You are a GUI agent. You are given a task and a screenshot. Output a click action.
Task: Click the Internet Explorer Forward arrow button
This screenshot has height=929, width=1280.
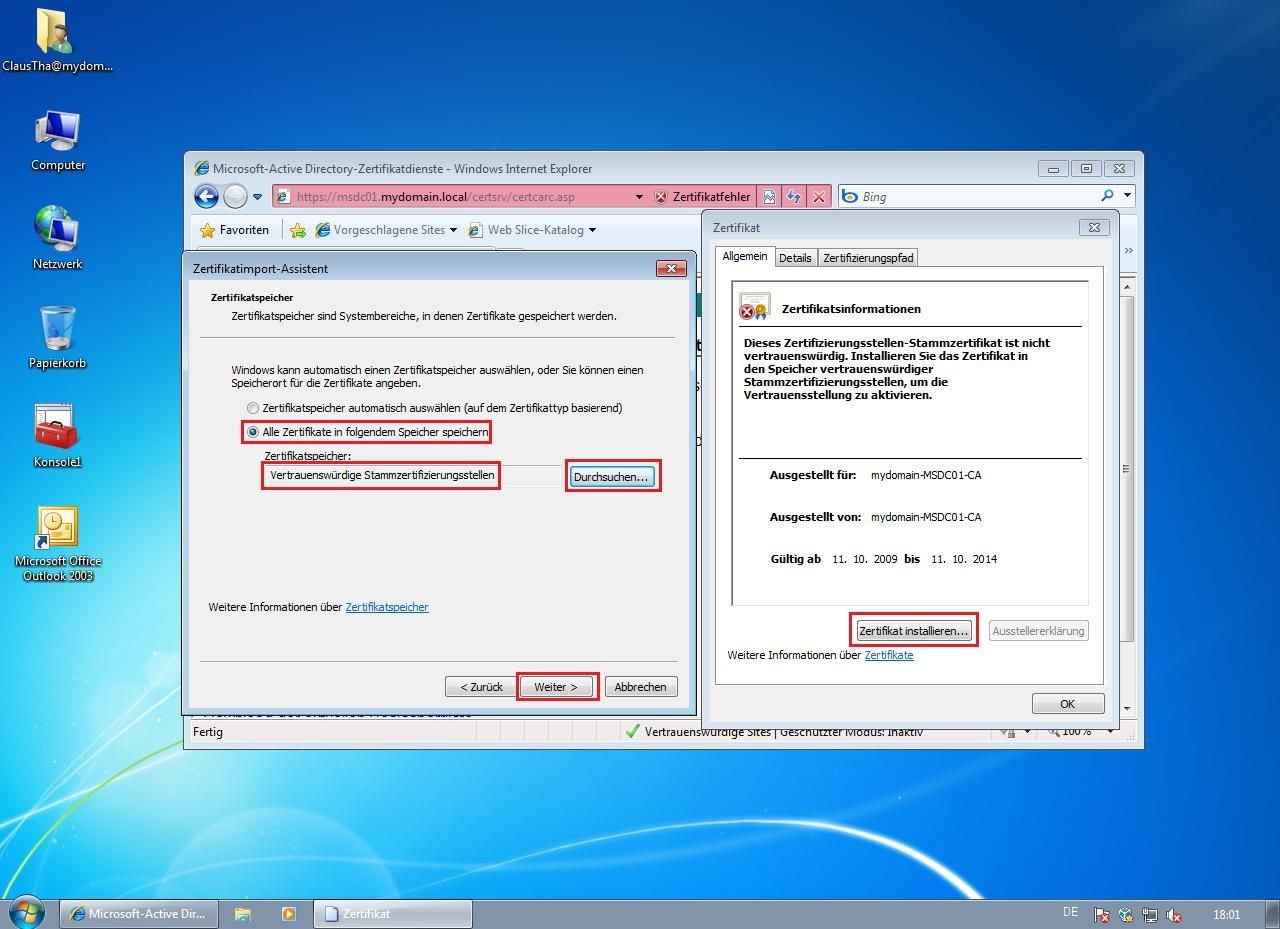pos(235,196)
